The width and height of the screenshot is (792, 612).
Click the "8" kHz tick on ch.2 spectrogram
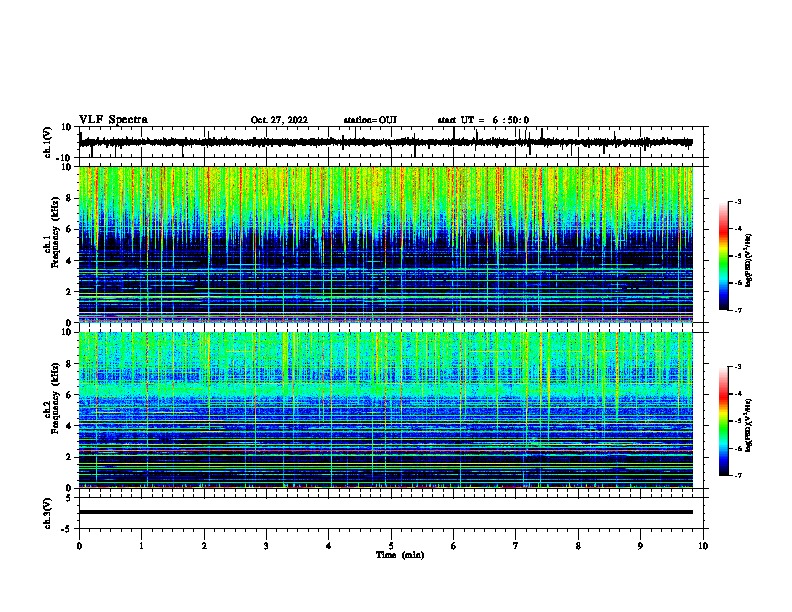[69, 364]
